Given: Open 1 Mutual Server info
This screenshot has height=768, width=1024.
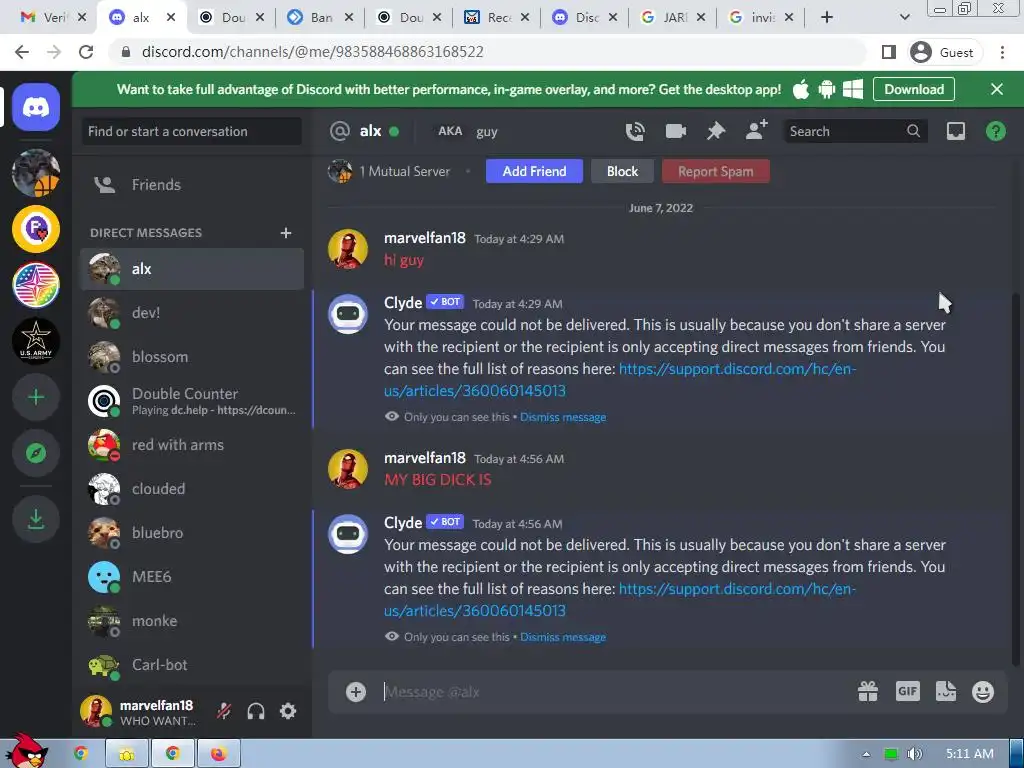Looking at the screenshot, I should click(389, 171).
